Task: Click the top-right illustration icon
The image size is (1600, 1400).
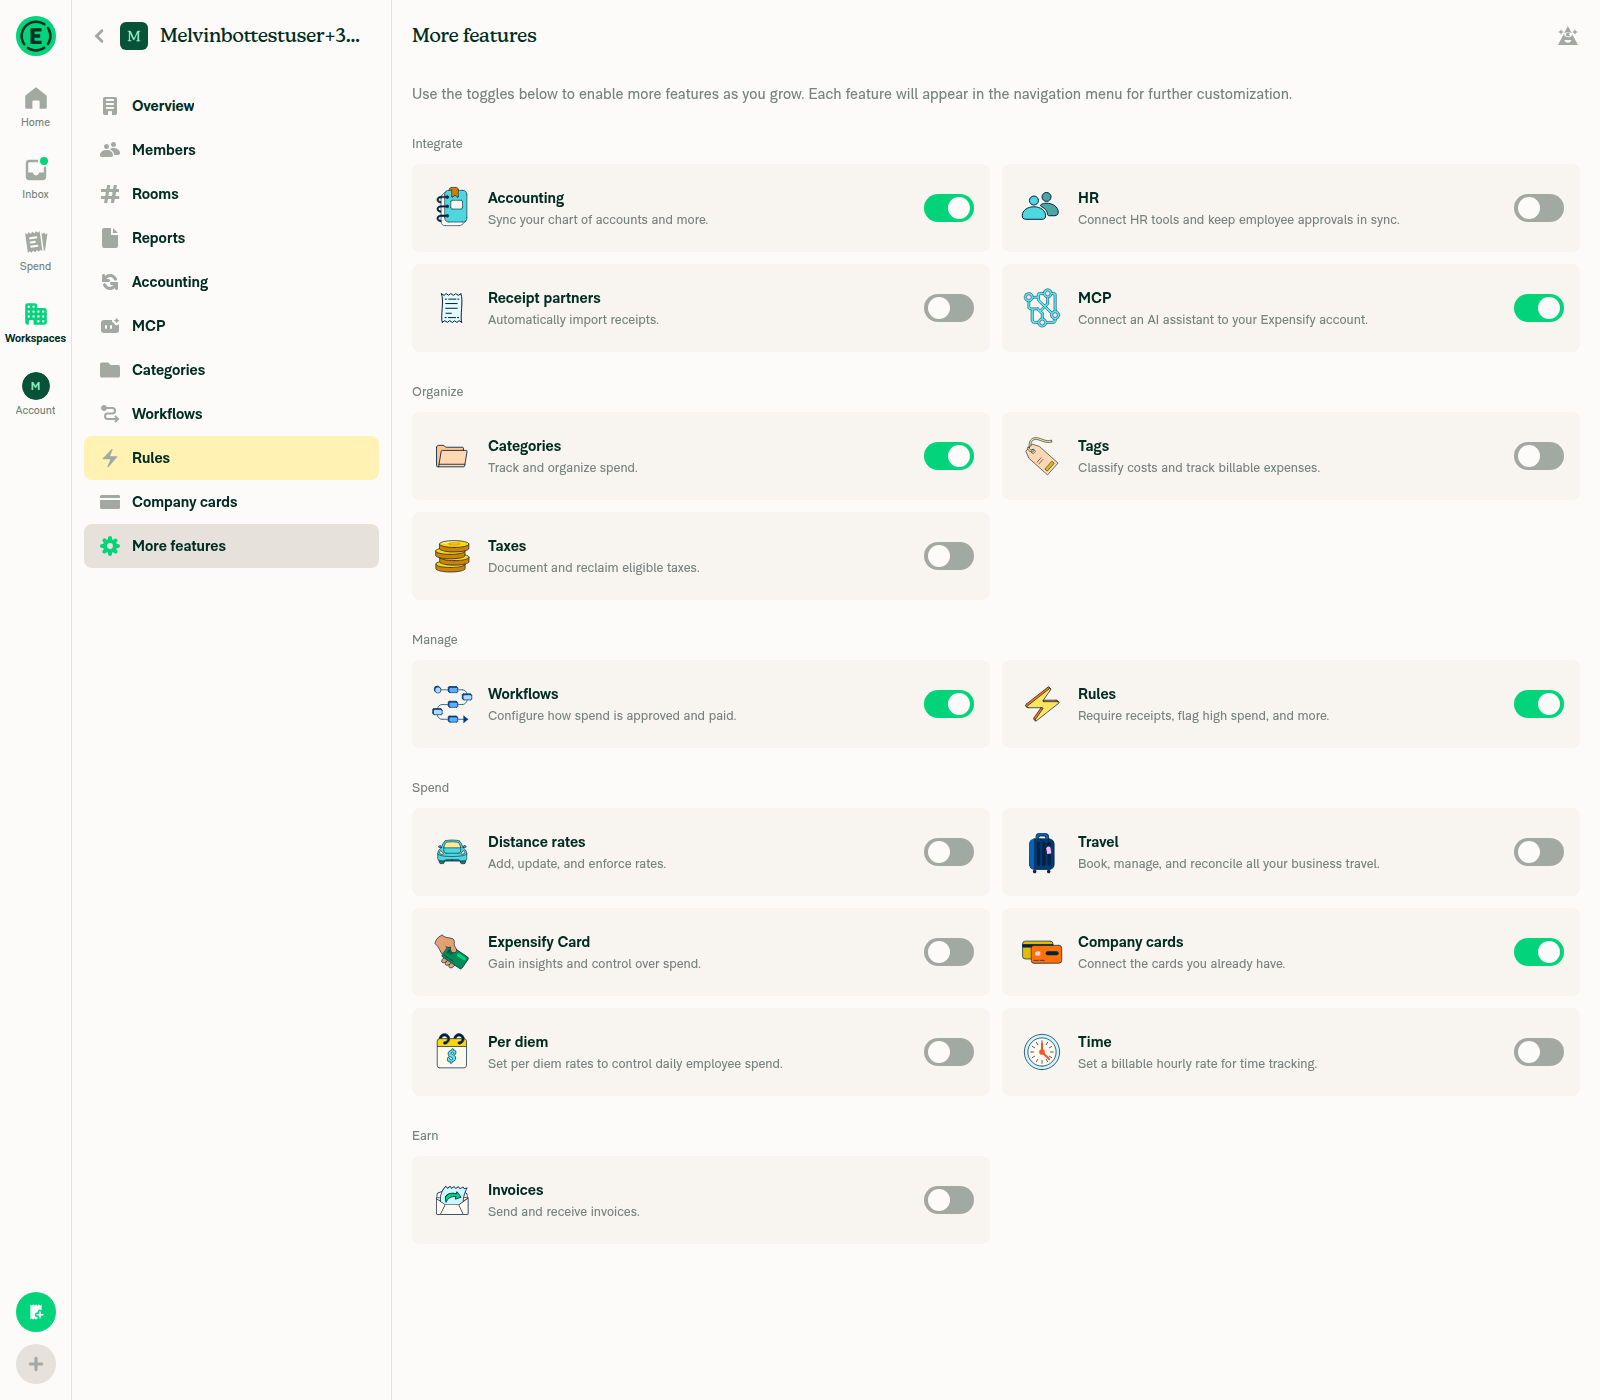Action: tap(1568, 36)
